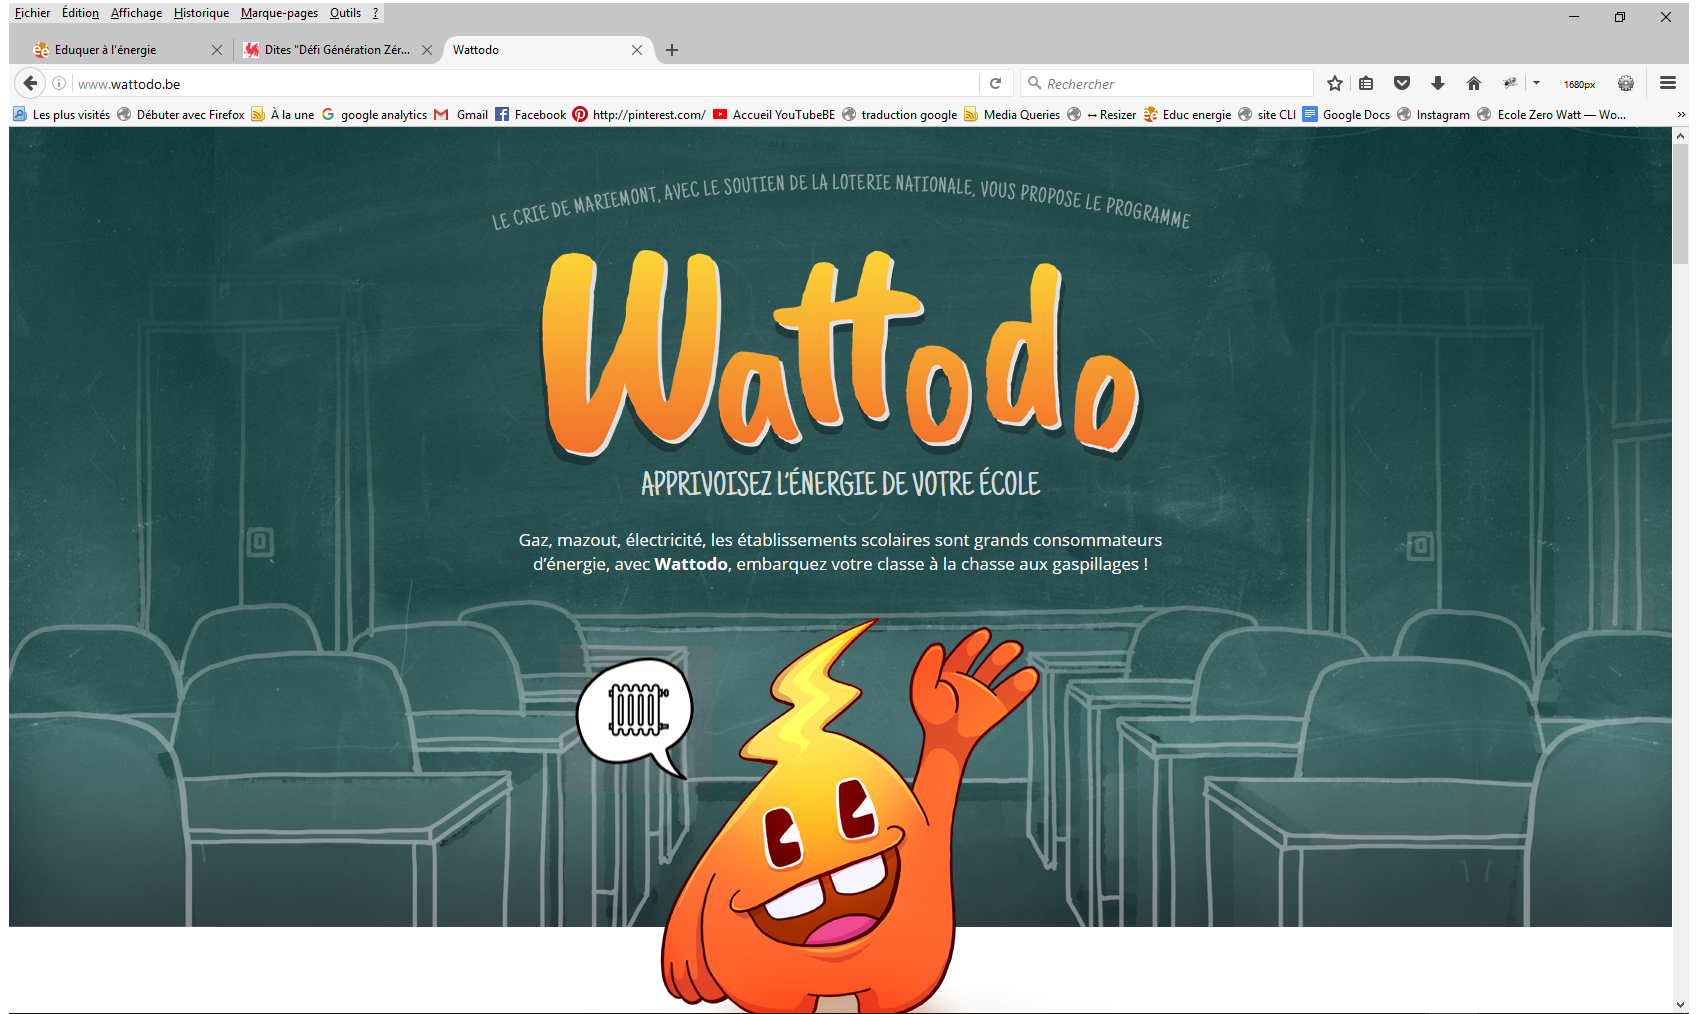Open traduction google bookmark

[x=900, y=115]
